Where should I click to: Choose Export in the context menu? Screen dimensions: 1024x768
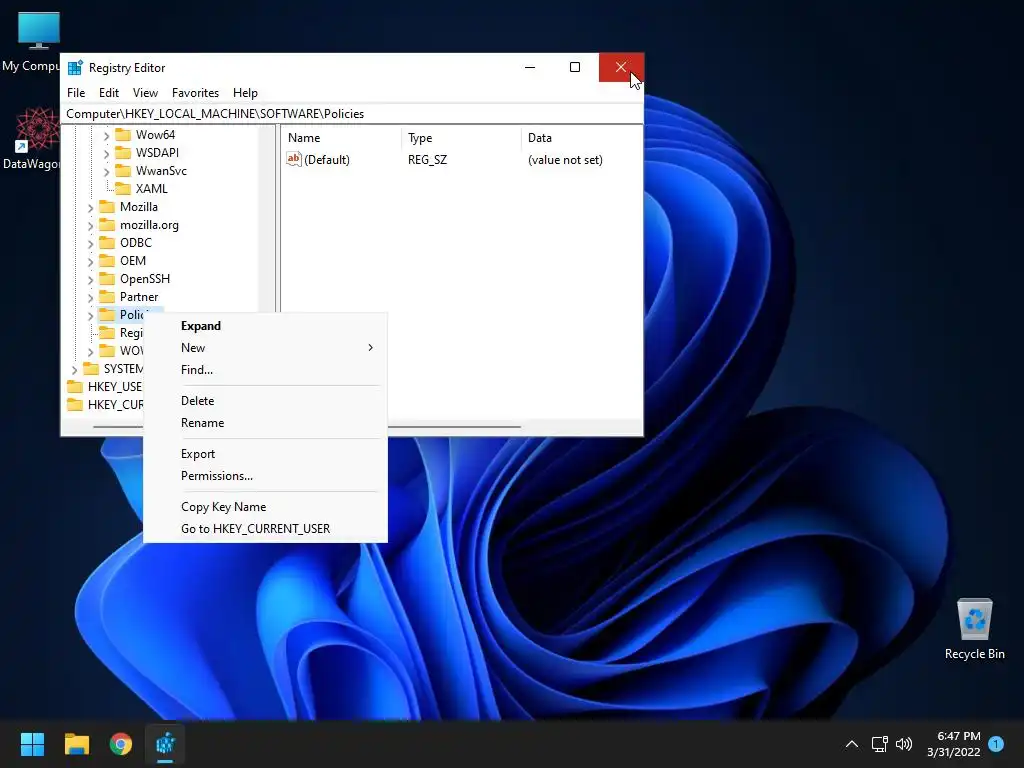265,453
